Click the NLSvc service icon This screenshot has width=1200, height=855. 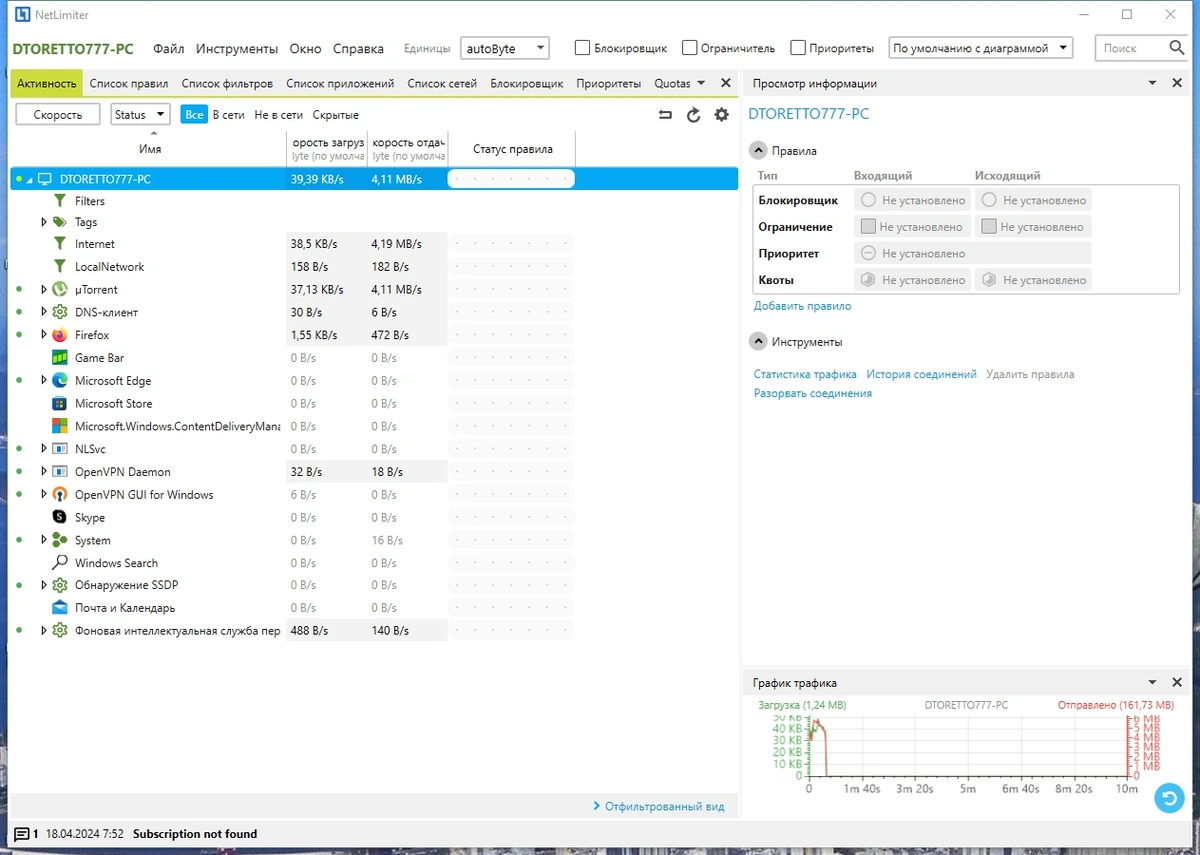pos(59,449)
